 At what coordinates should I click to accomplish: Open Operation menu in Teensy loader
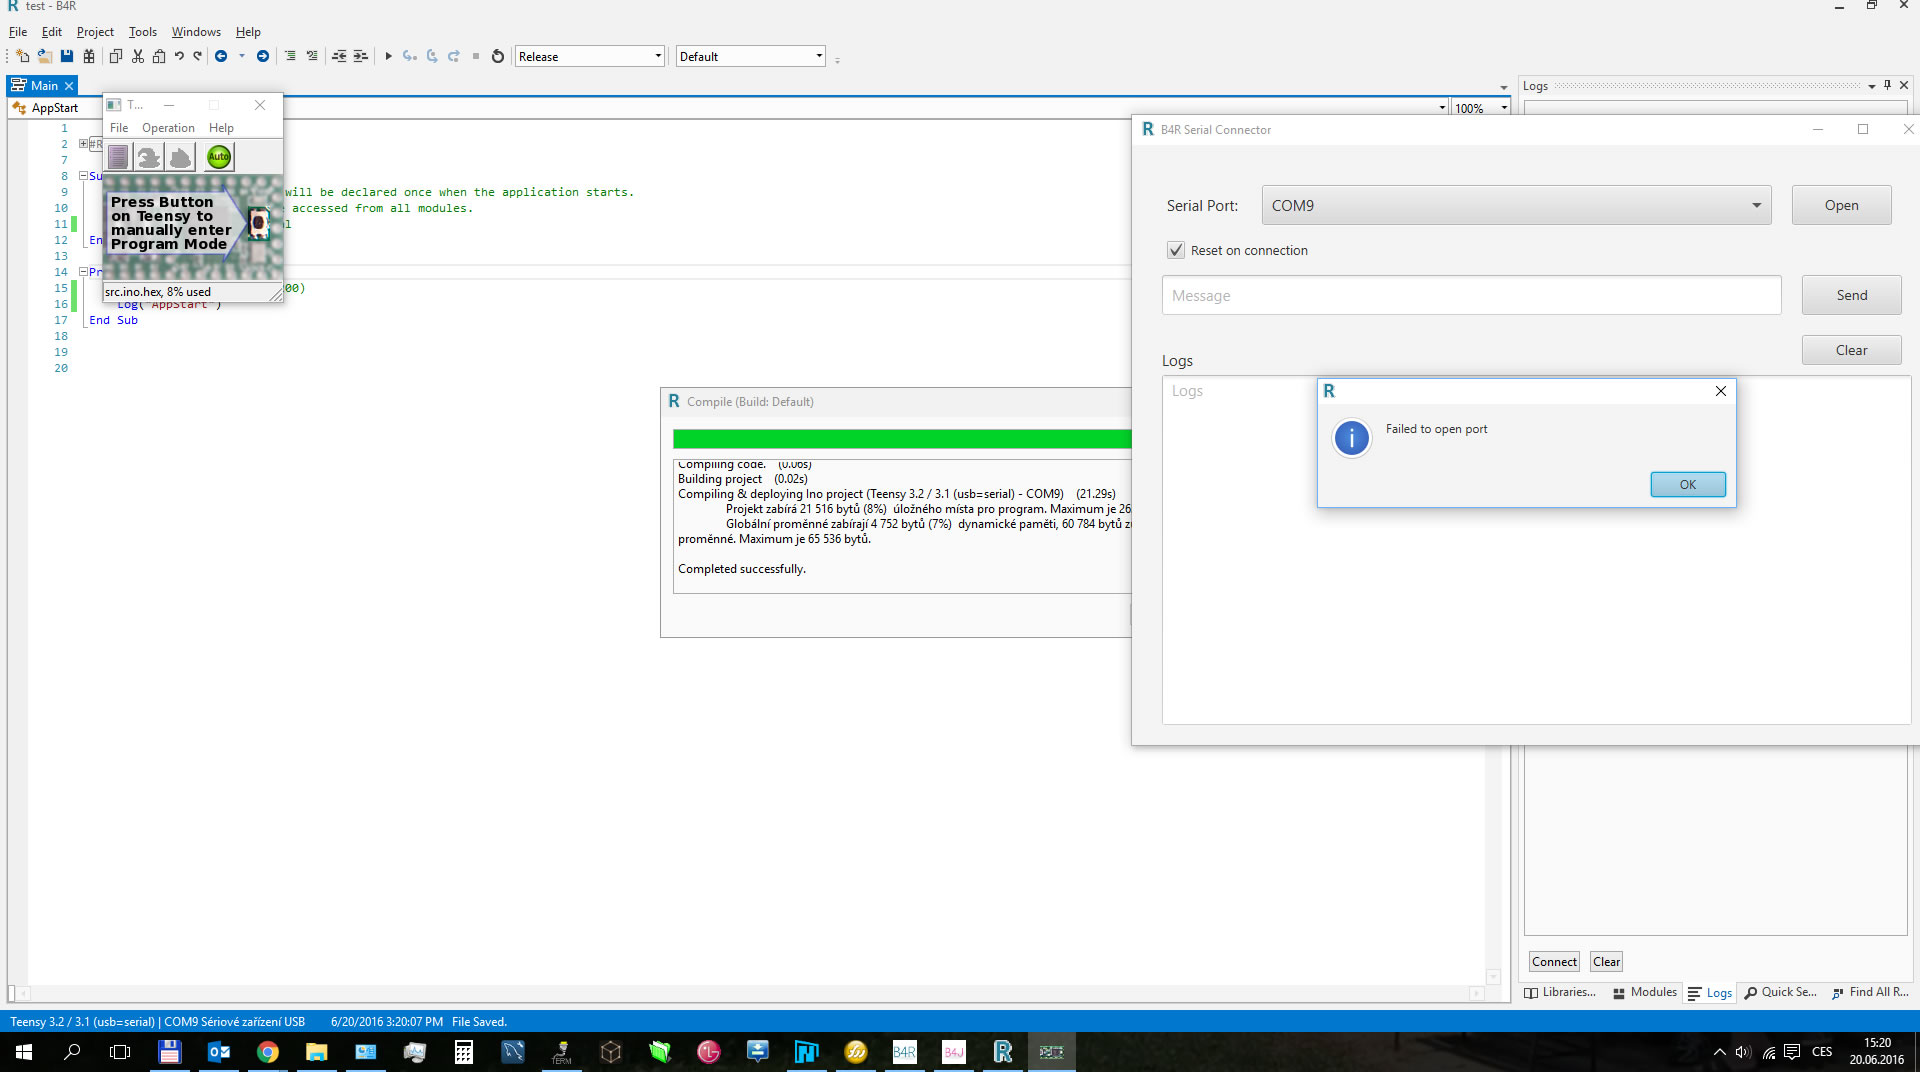click(168, 128)
